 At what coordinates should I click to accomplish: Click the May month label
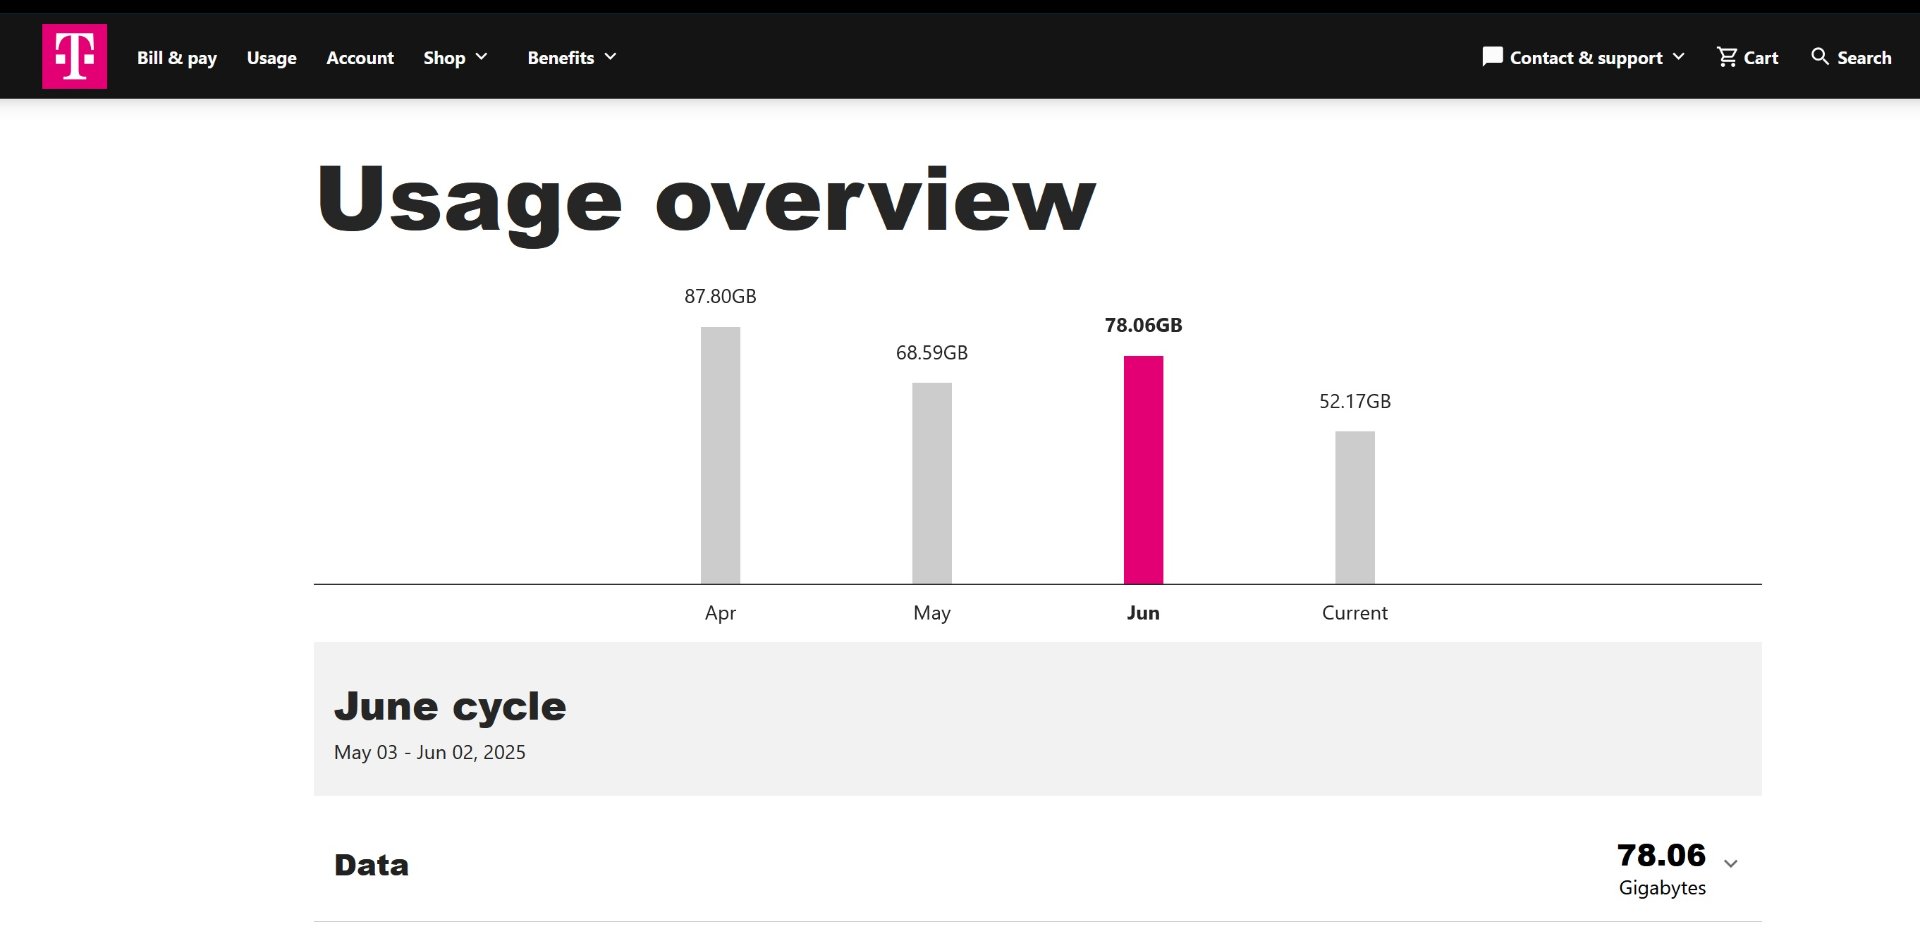(932, 613)
